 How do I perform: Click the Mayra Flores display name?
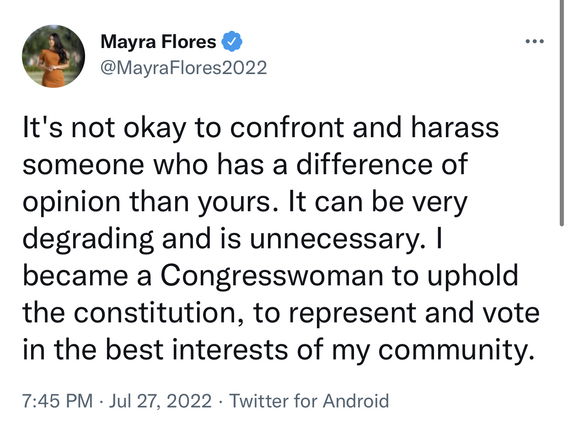tap(158, 41)
